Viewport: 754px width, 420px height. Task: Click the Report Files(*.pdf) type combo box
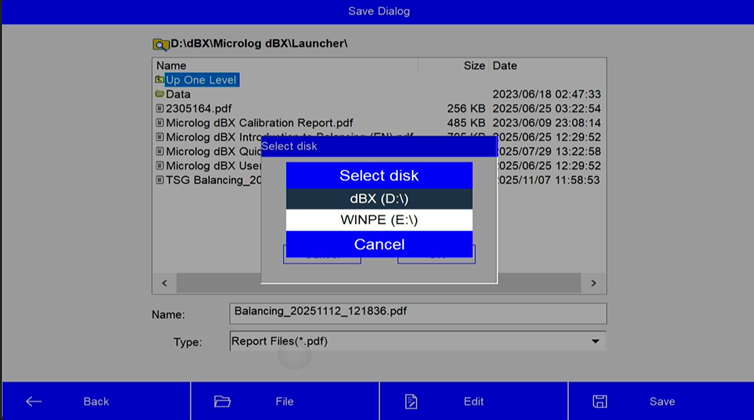pos(410,341)
